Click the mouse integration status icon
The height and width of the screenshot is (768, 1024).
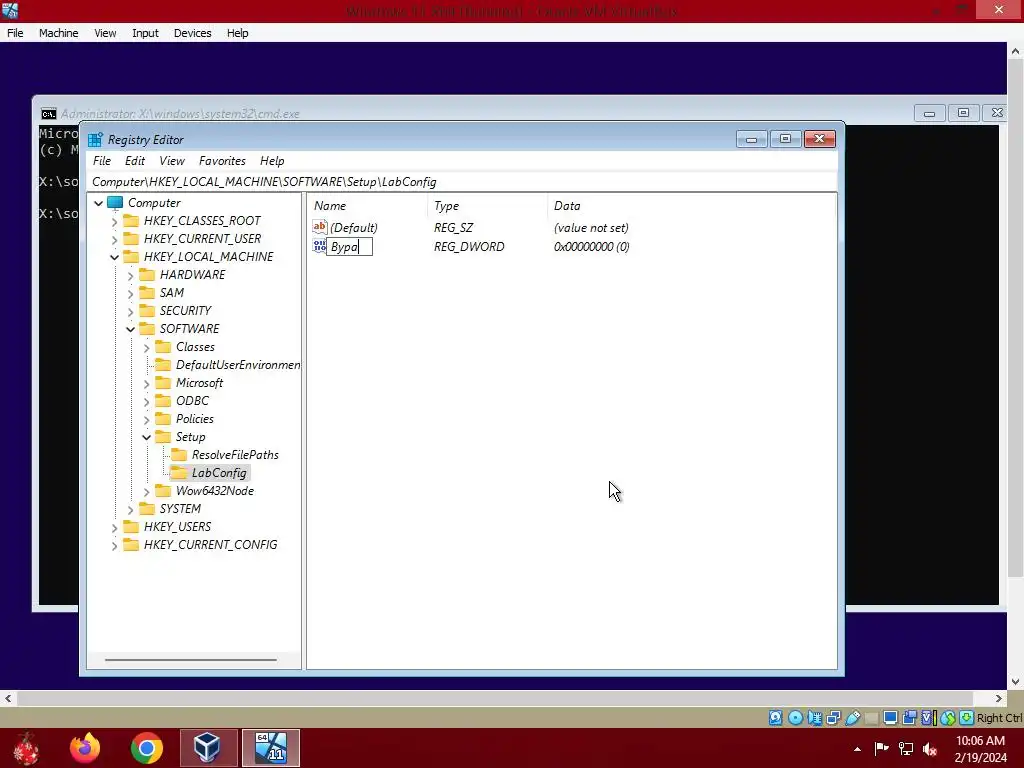click(948, 718)
